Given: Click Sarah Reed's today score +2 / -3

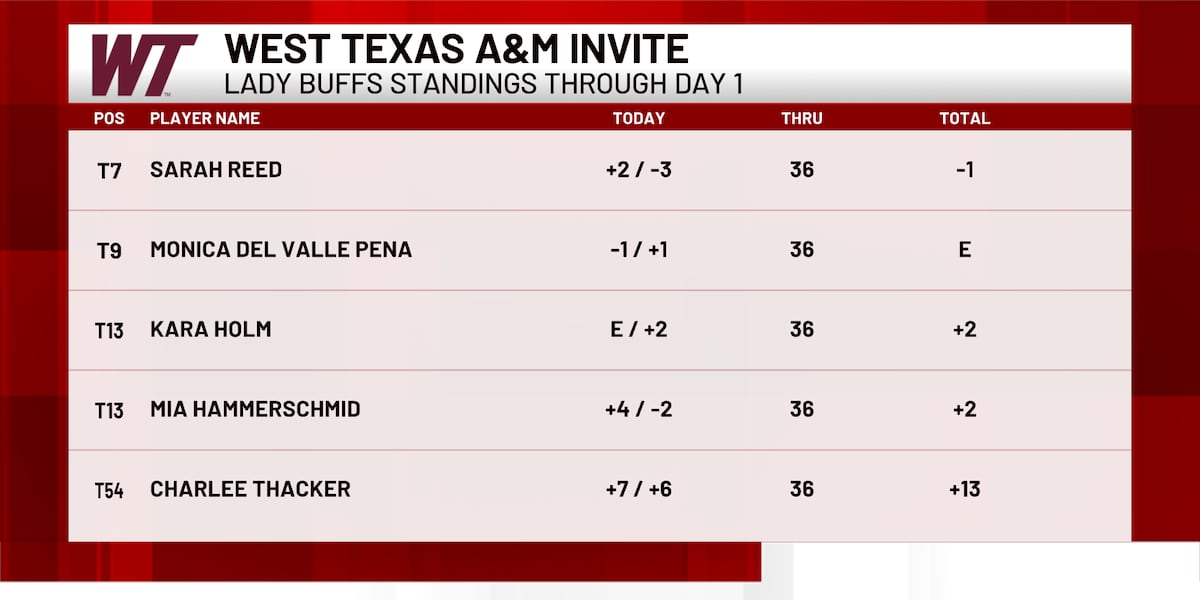Looking at the screenshot, I should coord(638,170).
